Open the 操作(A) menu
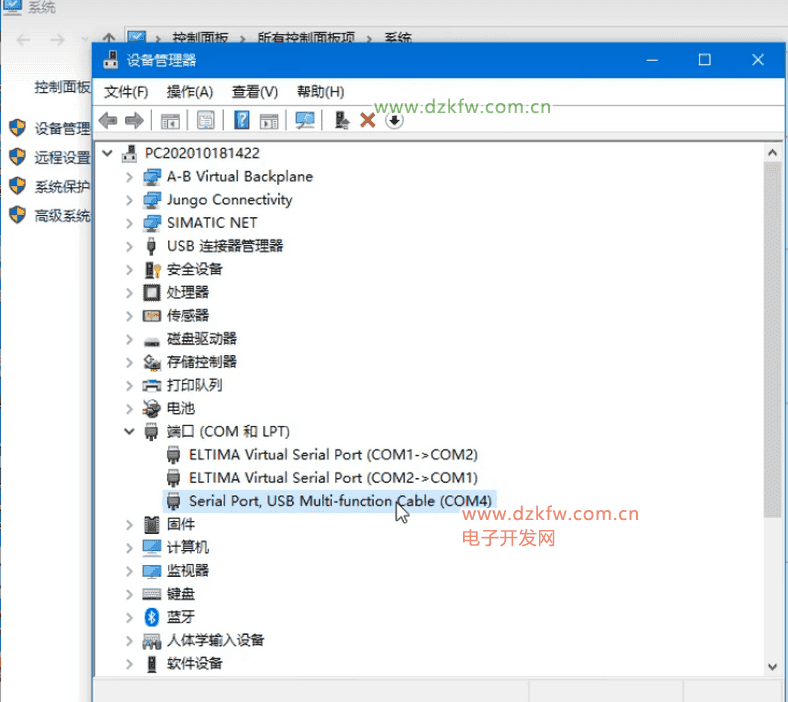Viewport: 788px width, 702px height. click(190, 92)
